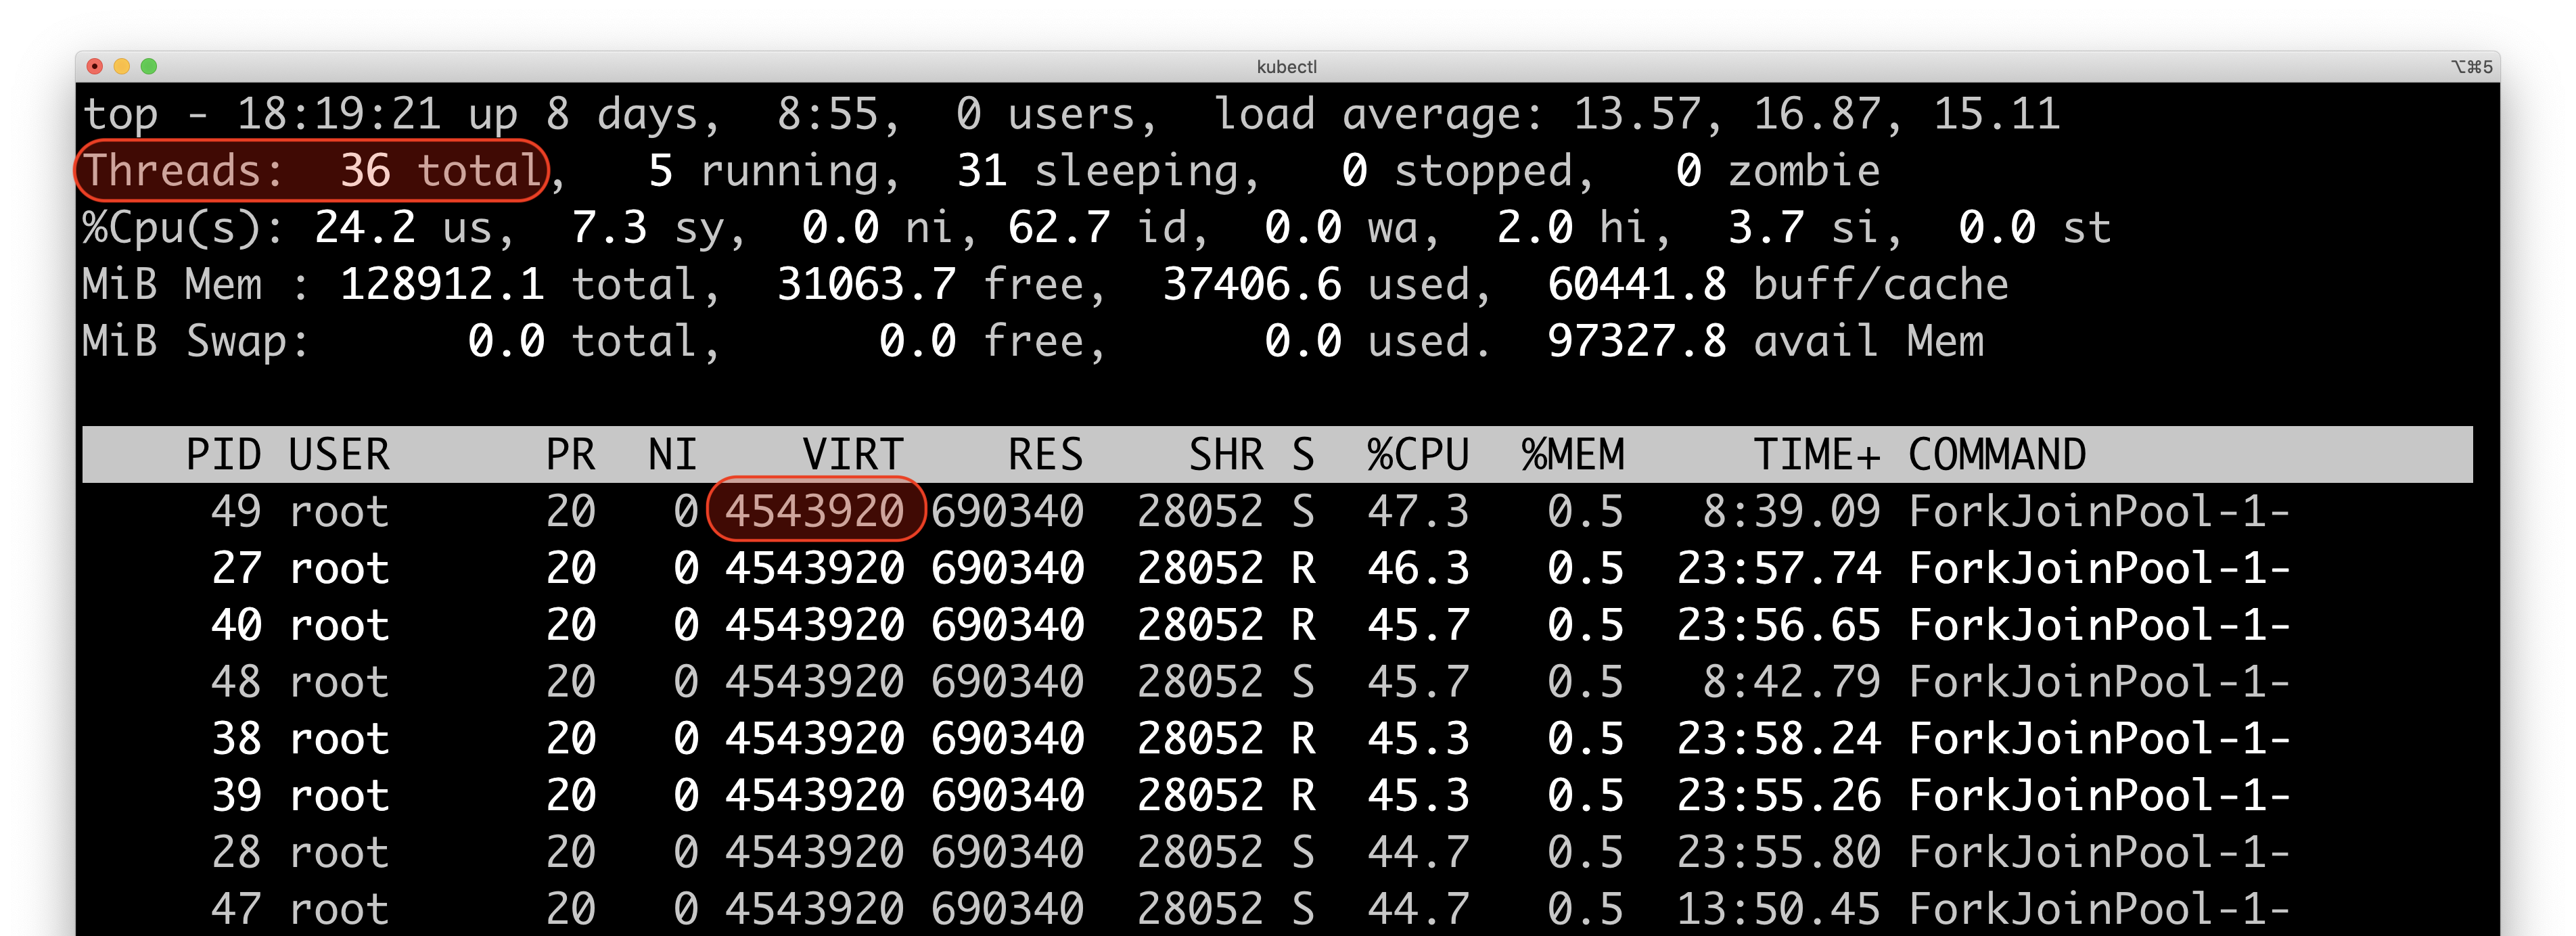The image size is (2576, 936).
Task: Click the COMMAND column header
Action: pos(1996,455)
